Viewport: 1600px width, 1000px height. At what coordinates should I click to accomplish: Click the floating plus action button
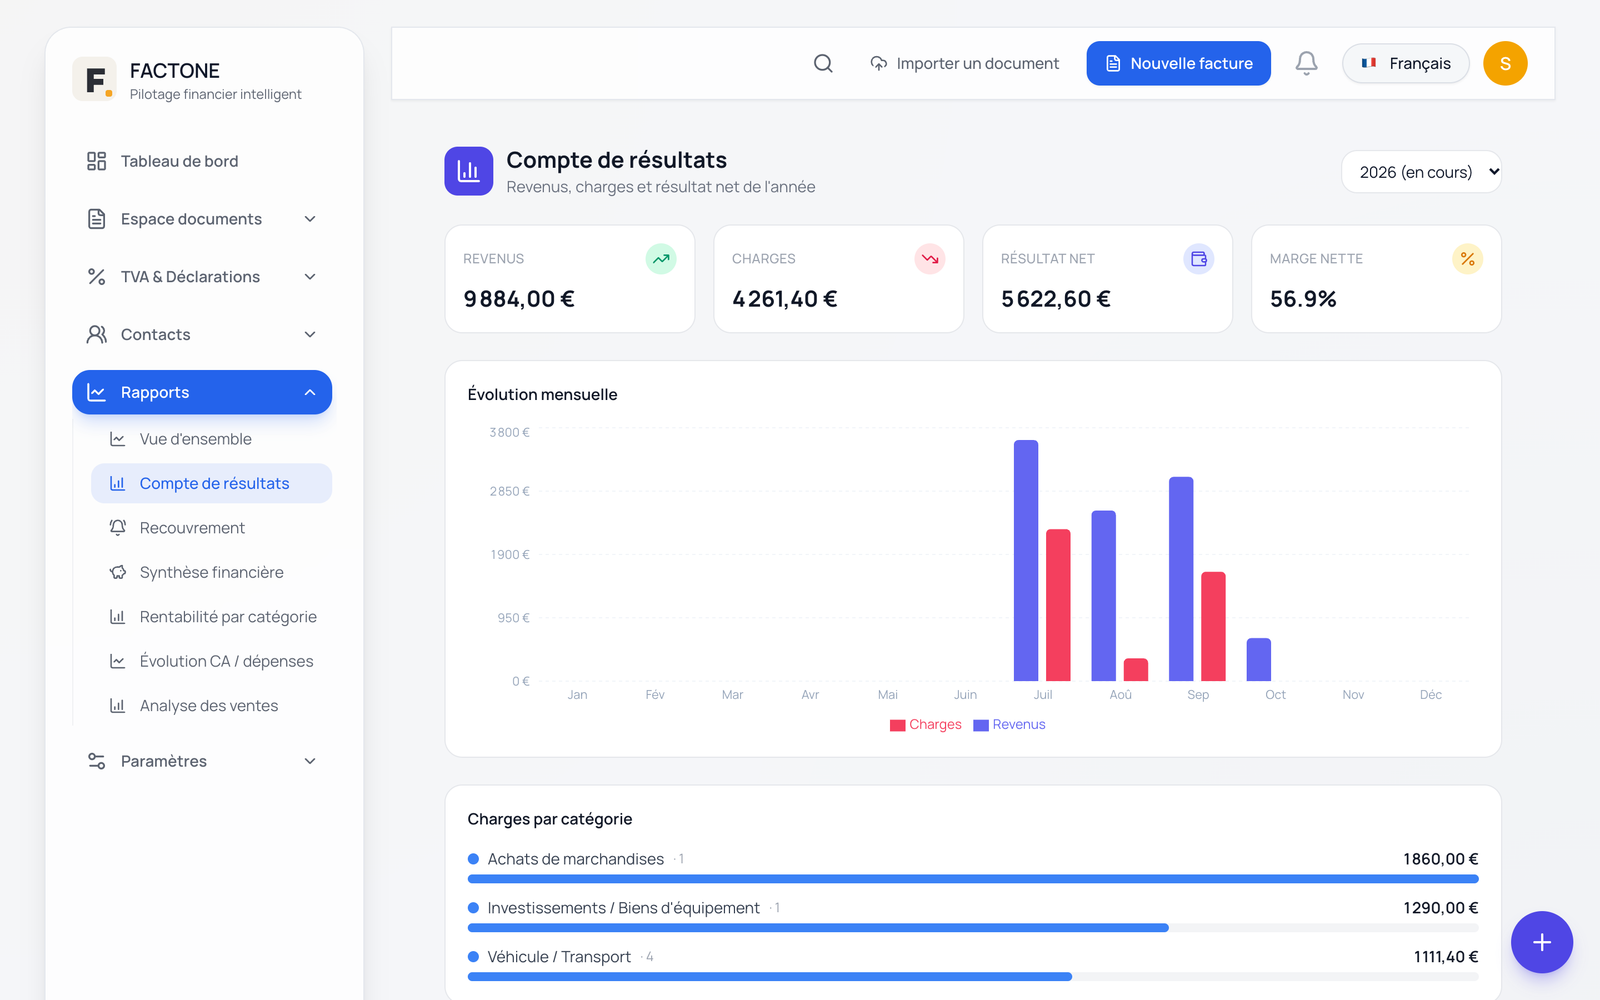(1541, 942)
